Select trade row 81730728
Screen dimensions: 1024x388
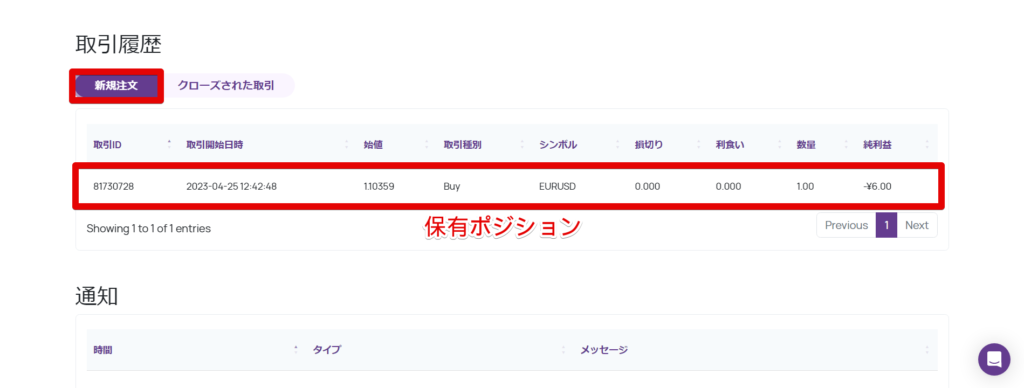point(507,186)
